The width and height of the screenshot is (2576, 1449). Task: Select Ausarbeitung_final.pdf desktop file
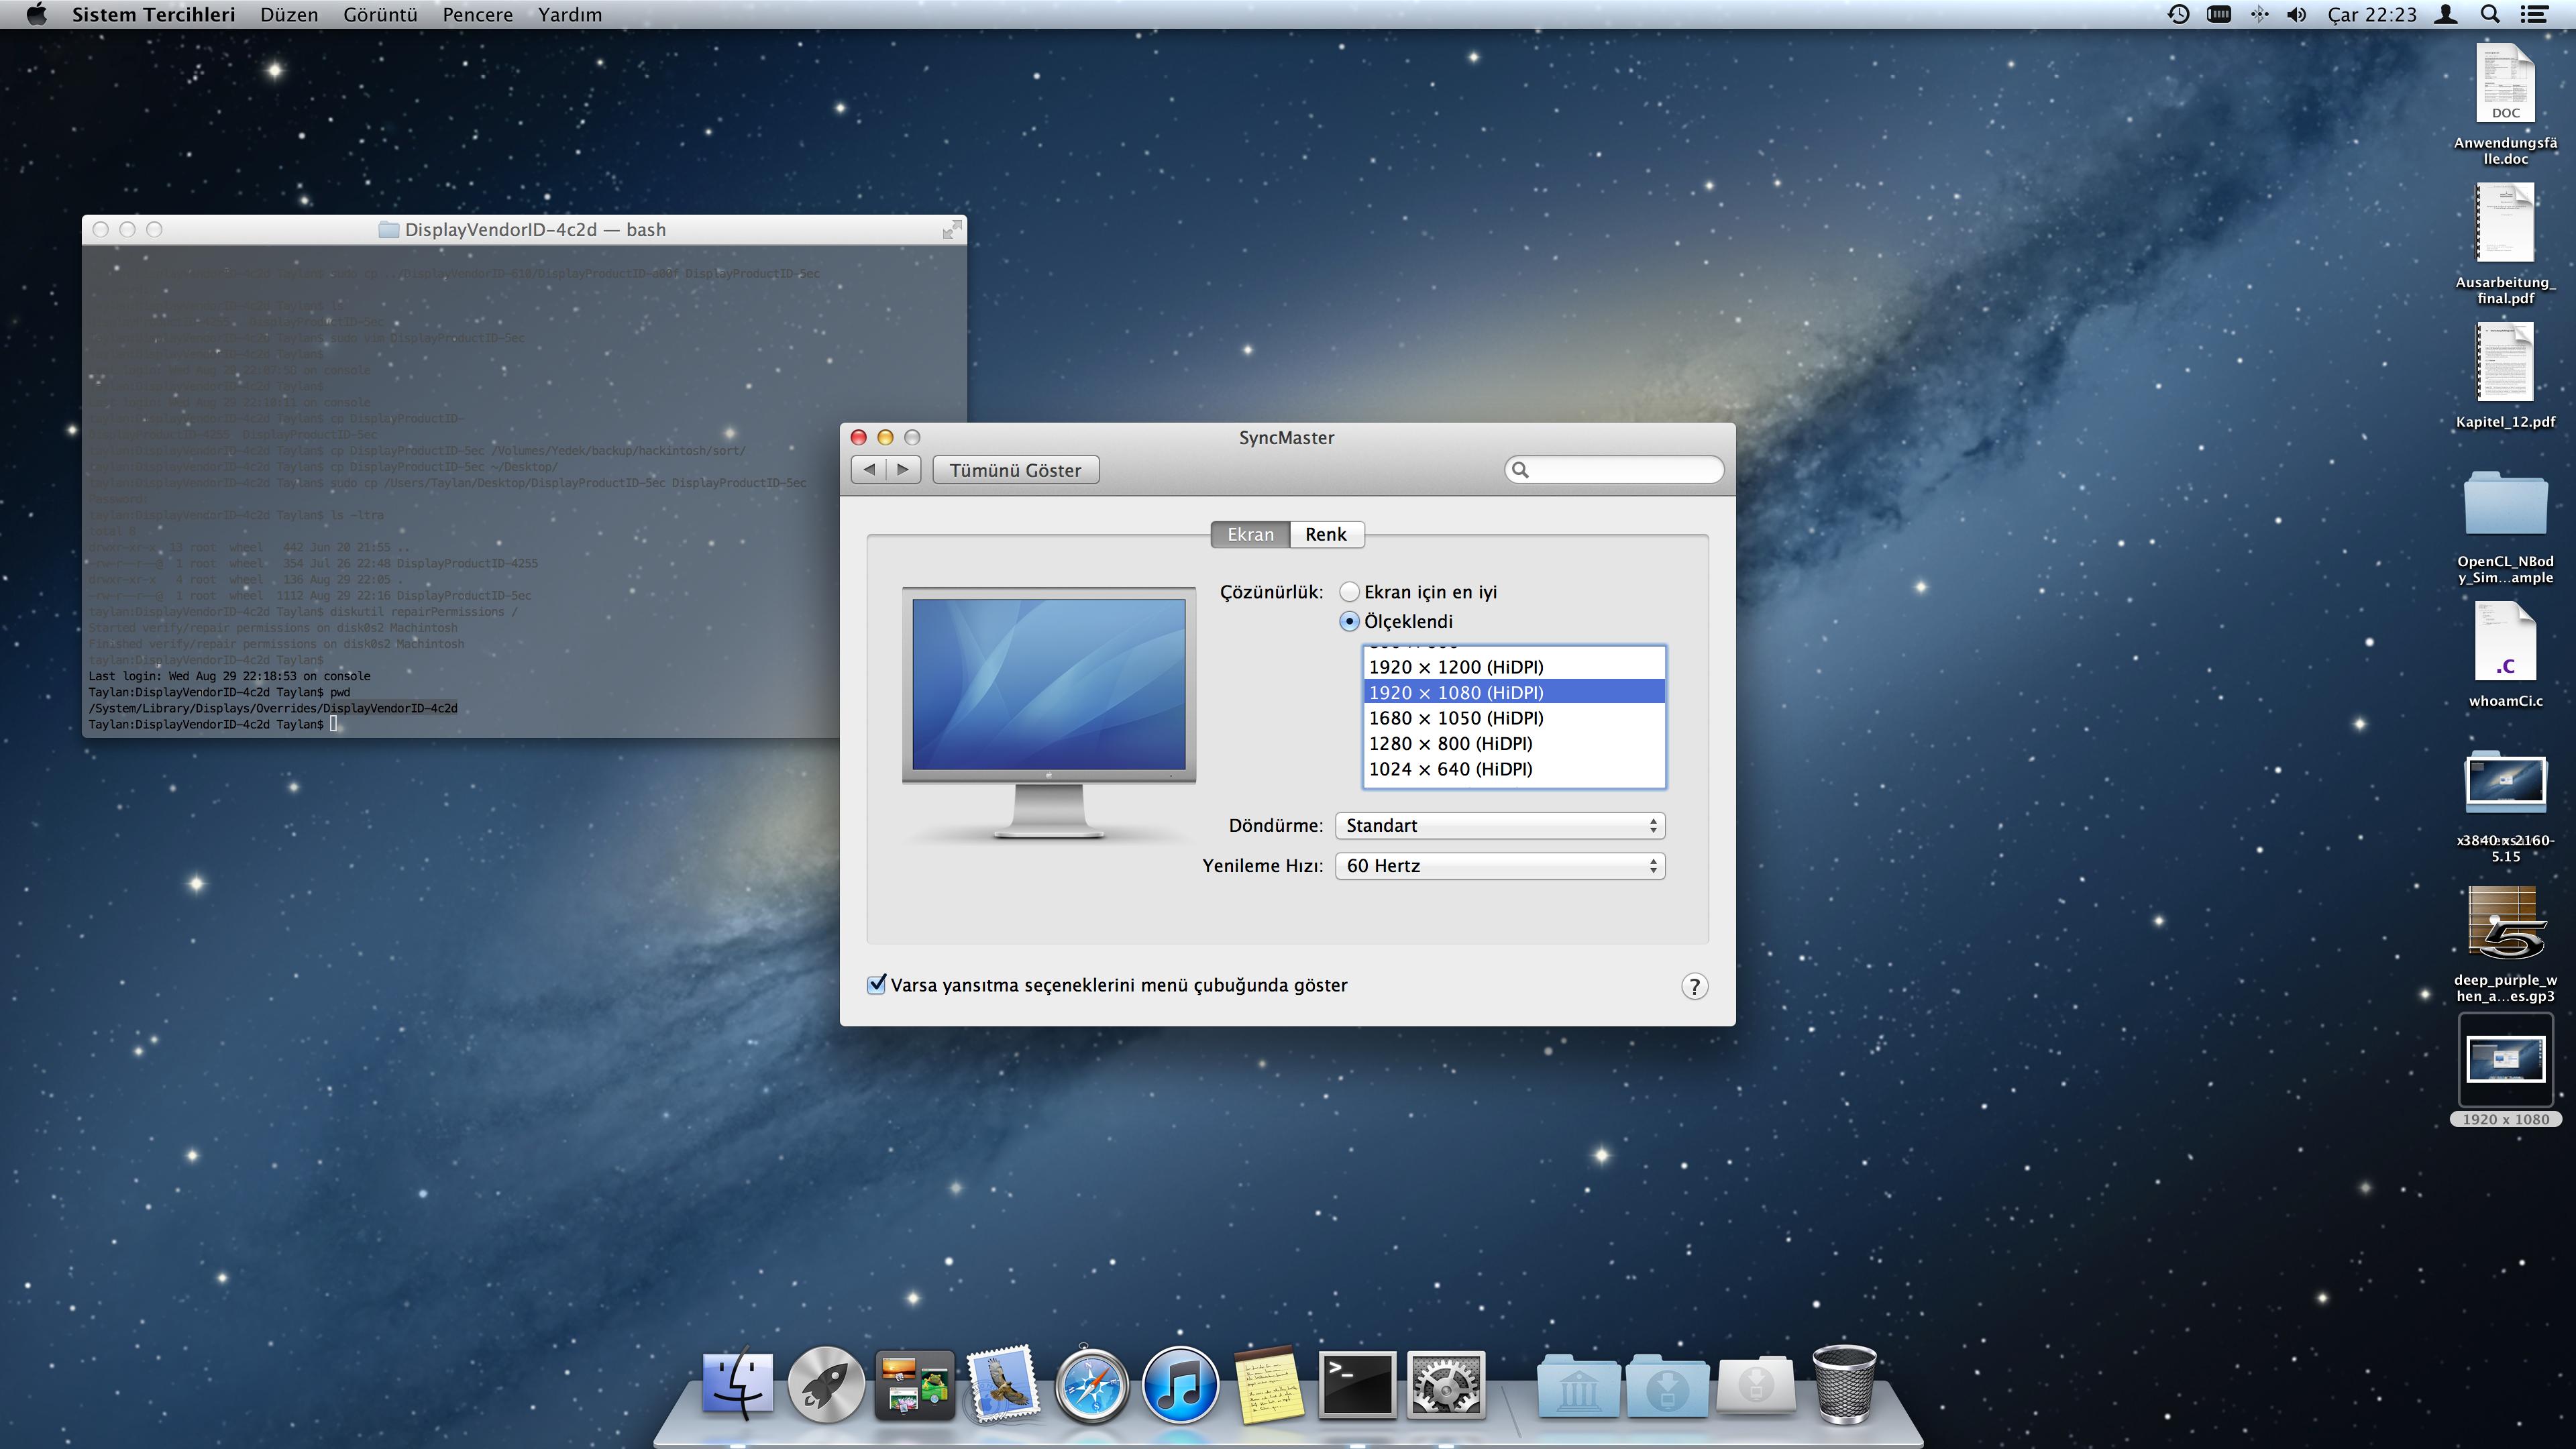tap(2505, 244)
